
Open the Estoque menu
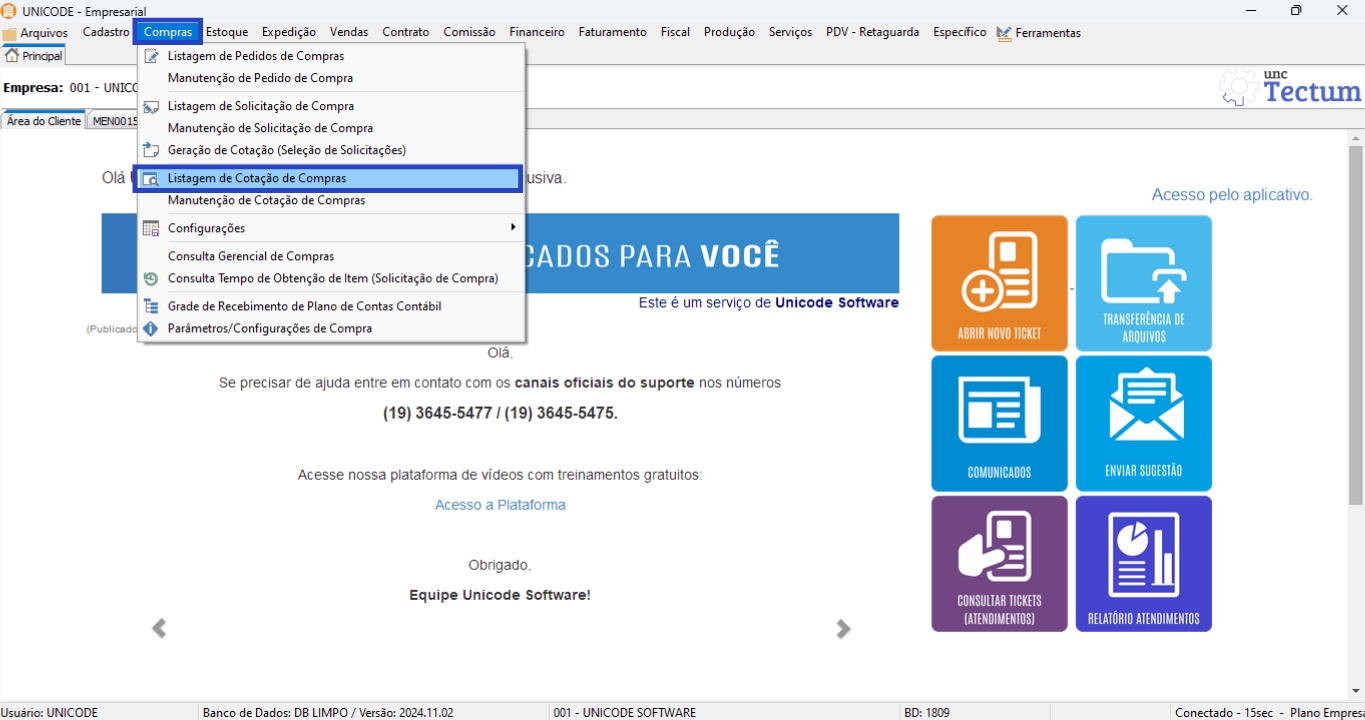[227, 32]
